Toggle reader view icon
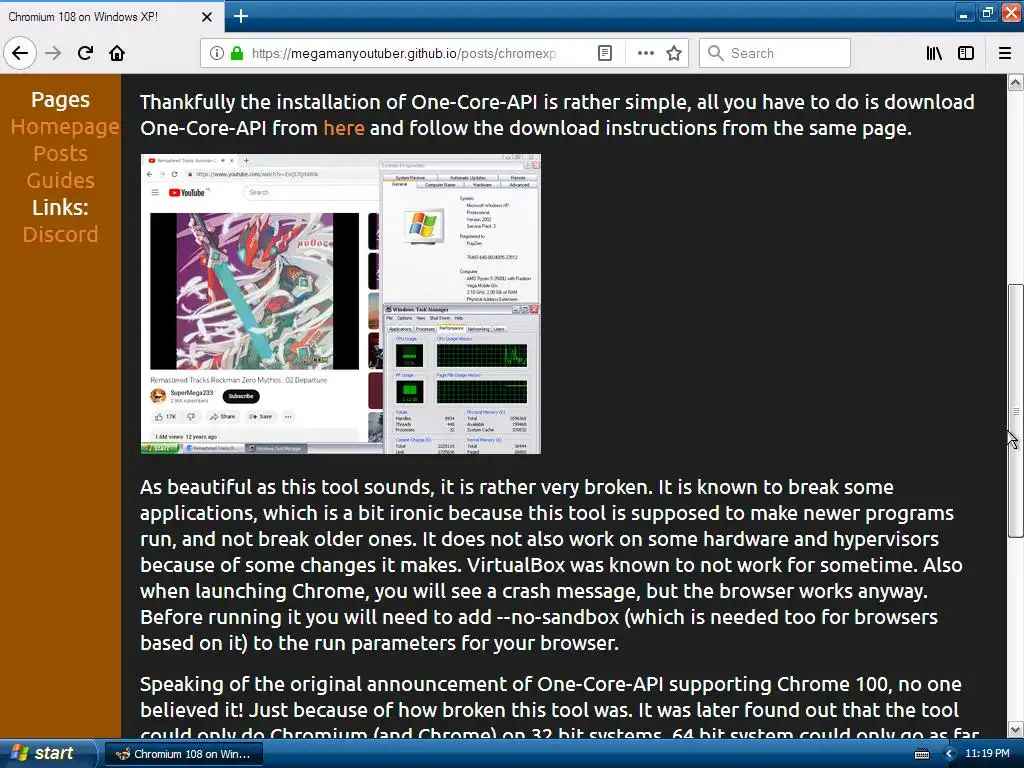This screenshot has width=1024, height=768. 605,53
